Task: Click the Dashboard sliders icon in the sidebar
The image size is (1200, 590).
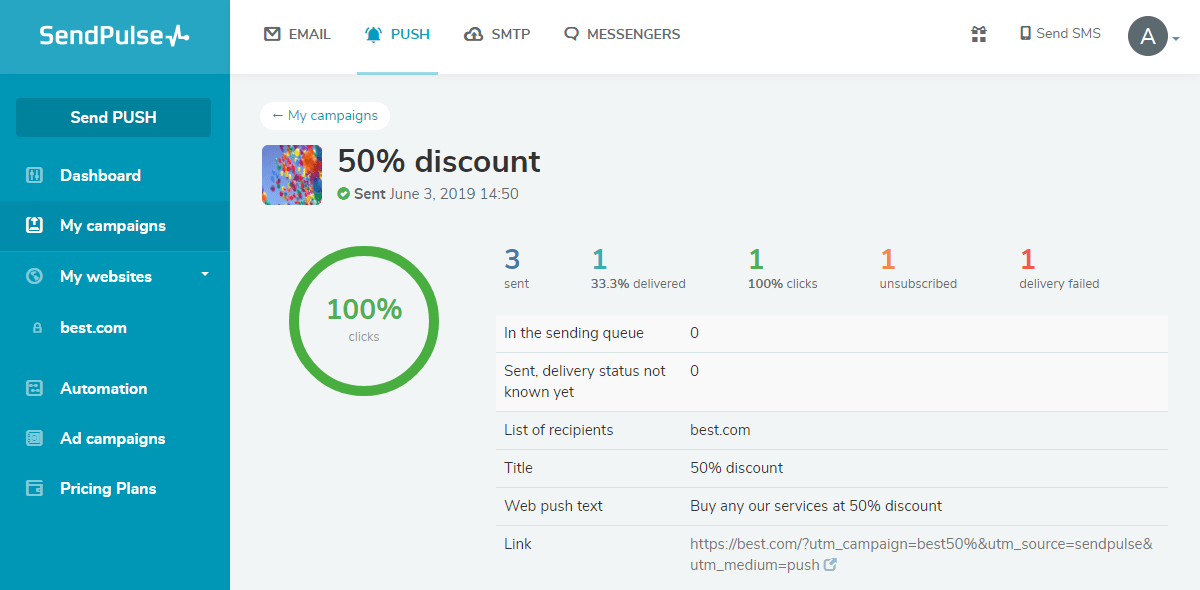Action: tap(35, 175)
